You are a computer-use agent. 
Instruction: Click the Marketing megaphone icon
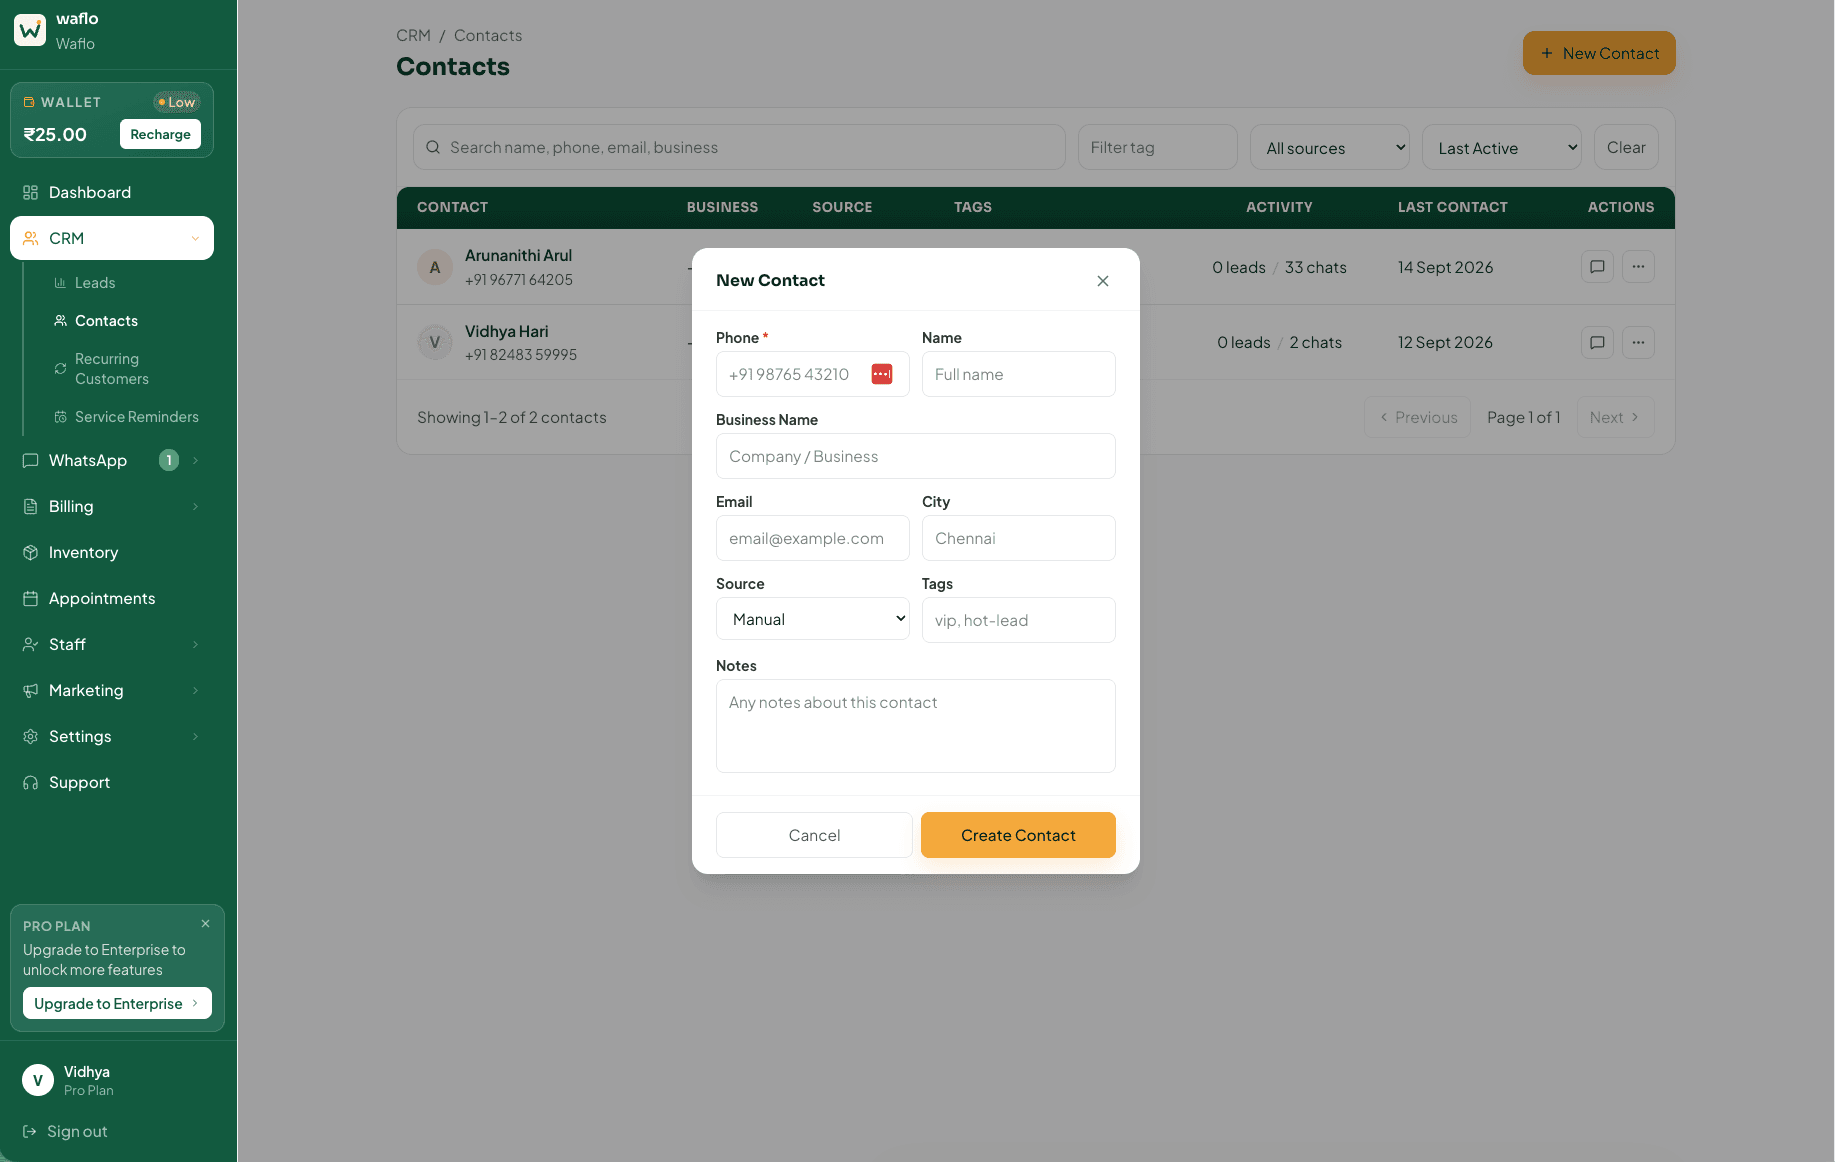click(x=31, y=690)
